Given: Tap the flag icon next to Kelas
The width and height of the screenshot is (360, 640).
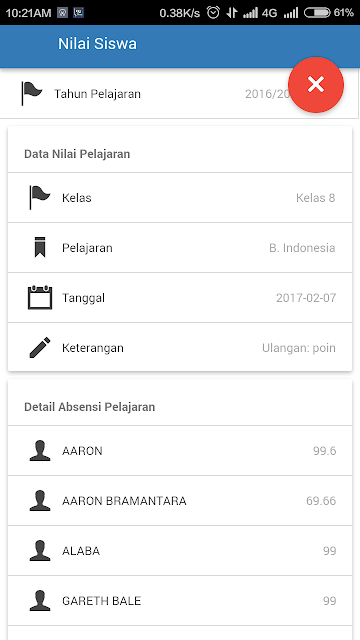Looking at the screenshot, I should point(40,198).
